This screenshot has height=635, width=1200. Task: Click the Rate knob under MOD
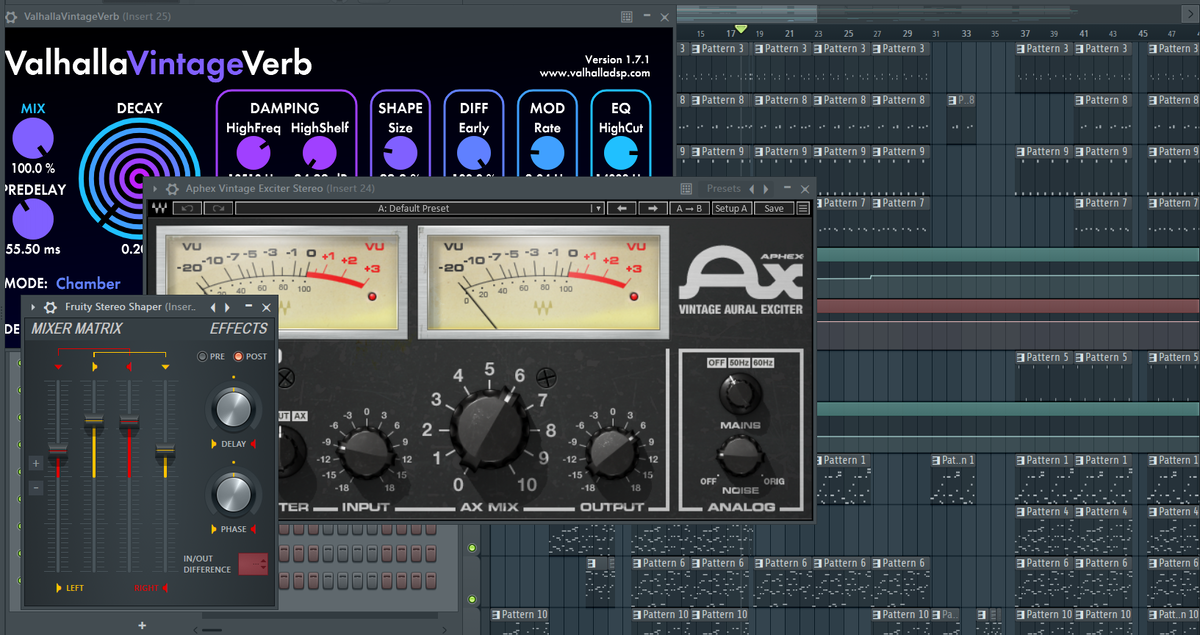547,153
